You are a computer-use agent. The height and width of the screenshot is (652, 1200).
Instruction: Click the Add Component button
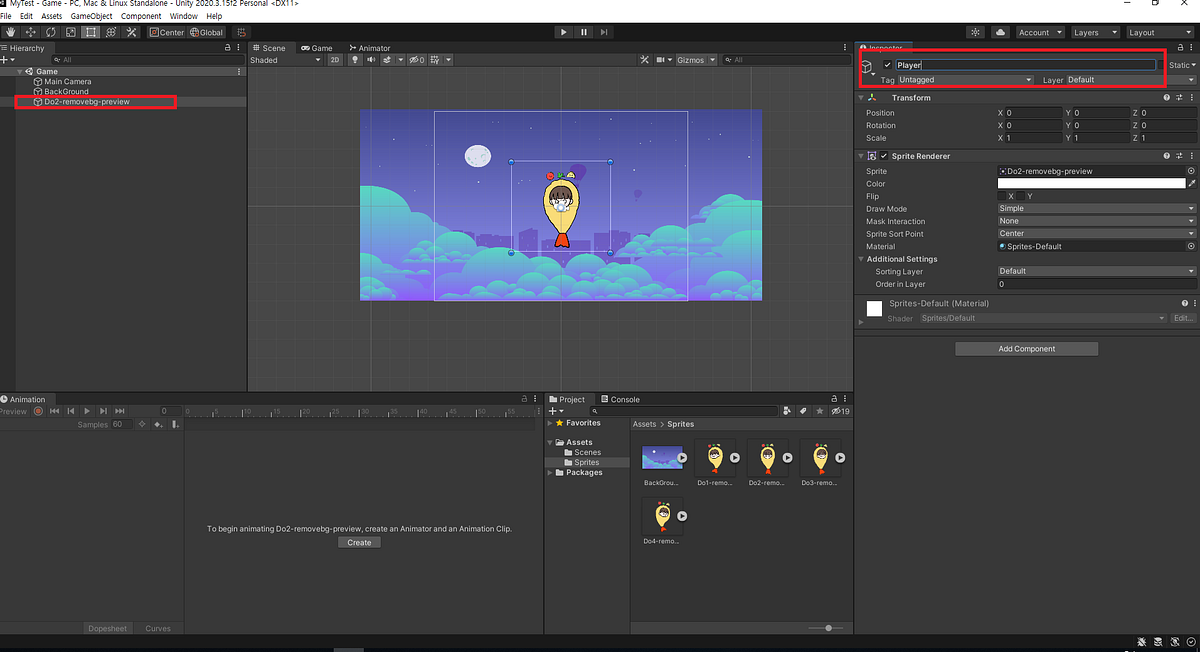point(1026,348)
